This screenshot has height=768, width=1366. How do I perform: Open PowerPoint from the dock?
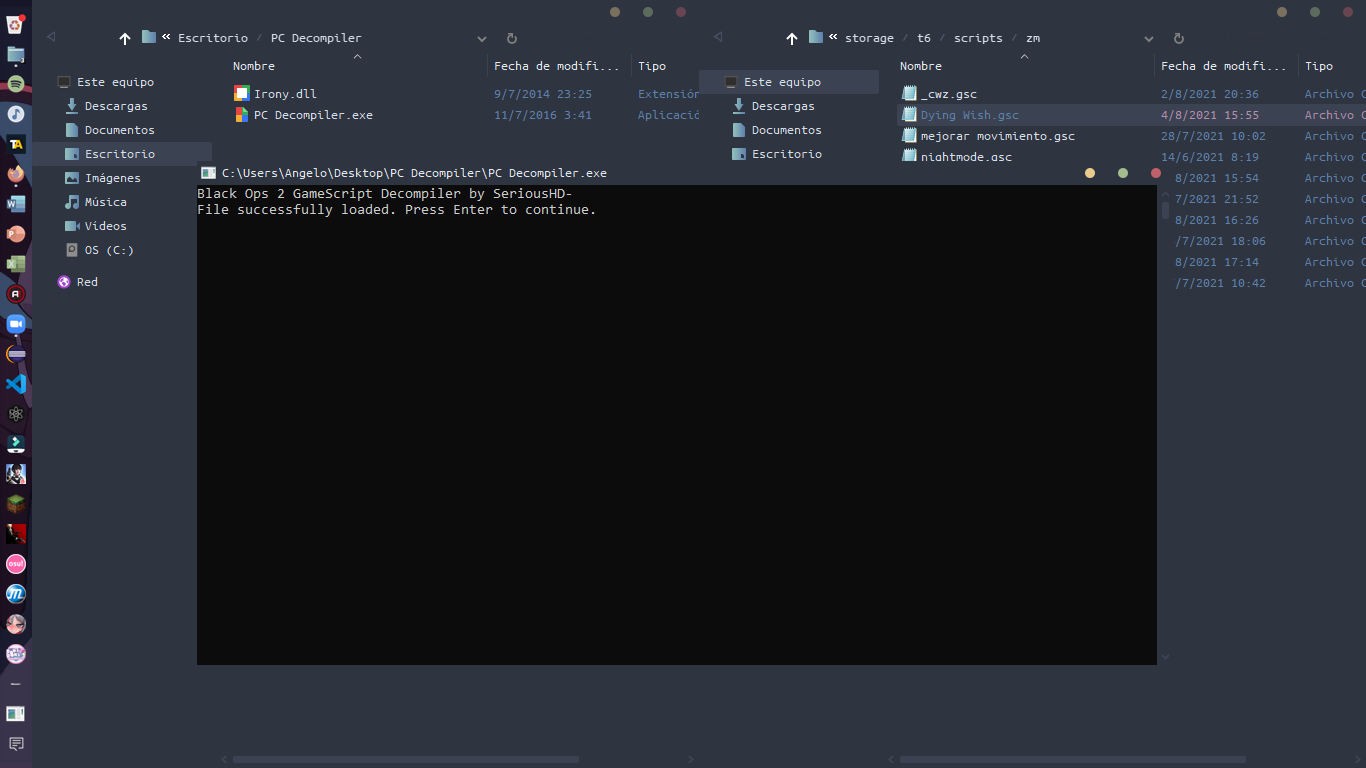[x=16, y=234]
